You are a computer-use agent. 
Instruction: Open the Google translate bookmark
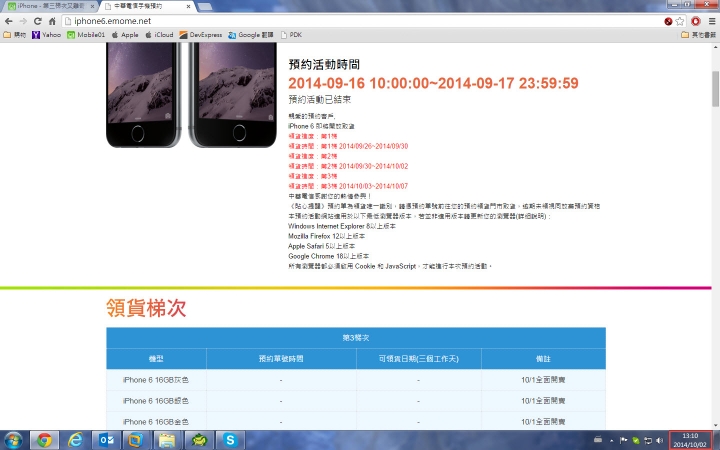(x=251, y=35)
